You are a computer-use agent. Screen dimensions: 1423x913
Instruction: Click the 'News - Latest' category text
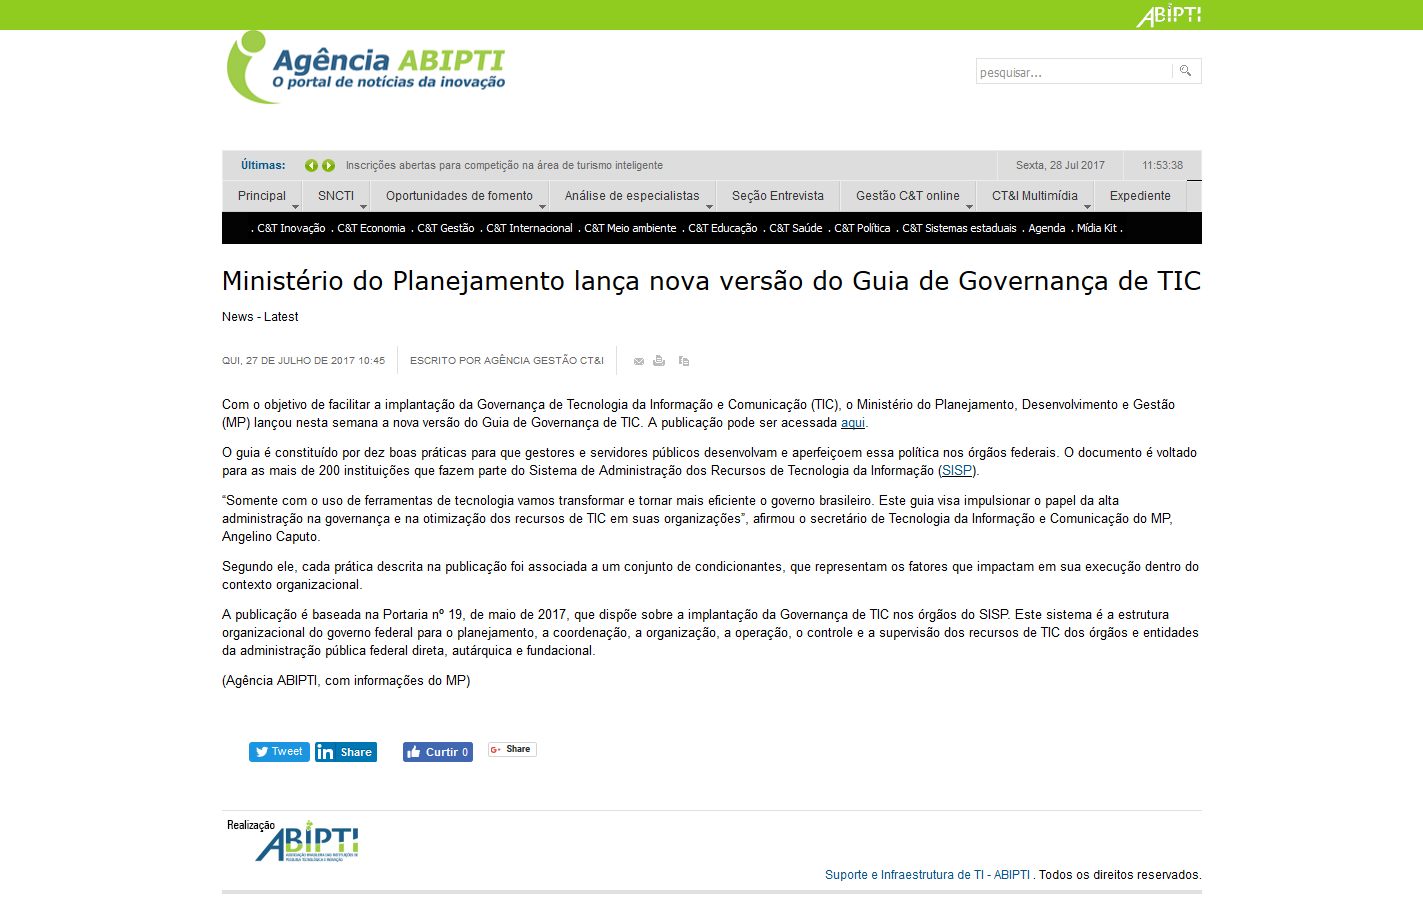pyautogui.click(x=260, y=317)
